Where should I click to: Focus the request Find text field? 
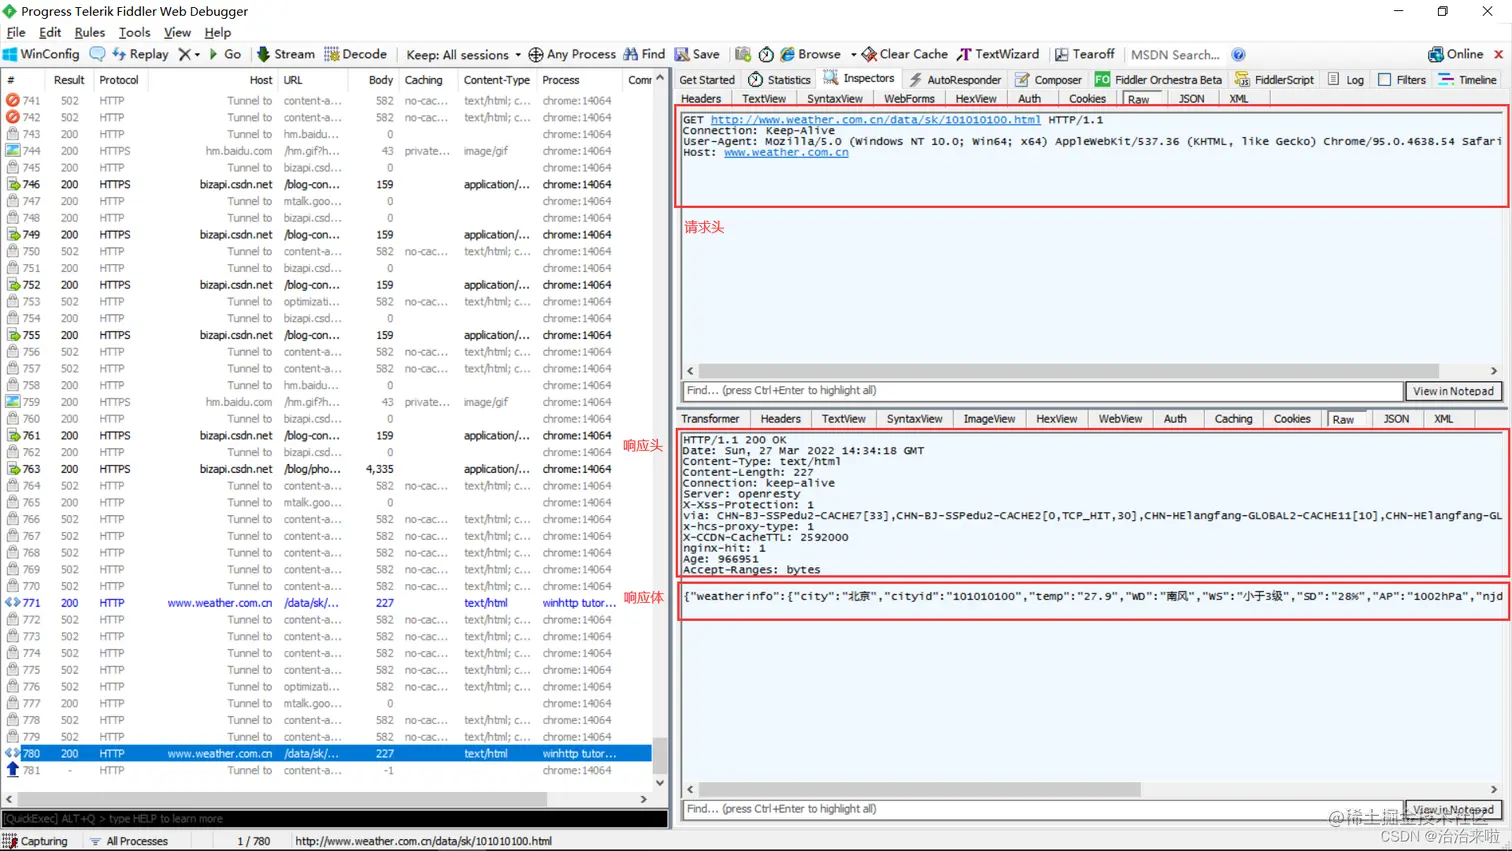(1043, 391)
